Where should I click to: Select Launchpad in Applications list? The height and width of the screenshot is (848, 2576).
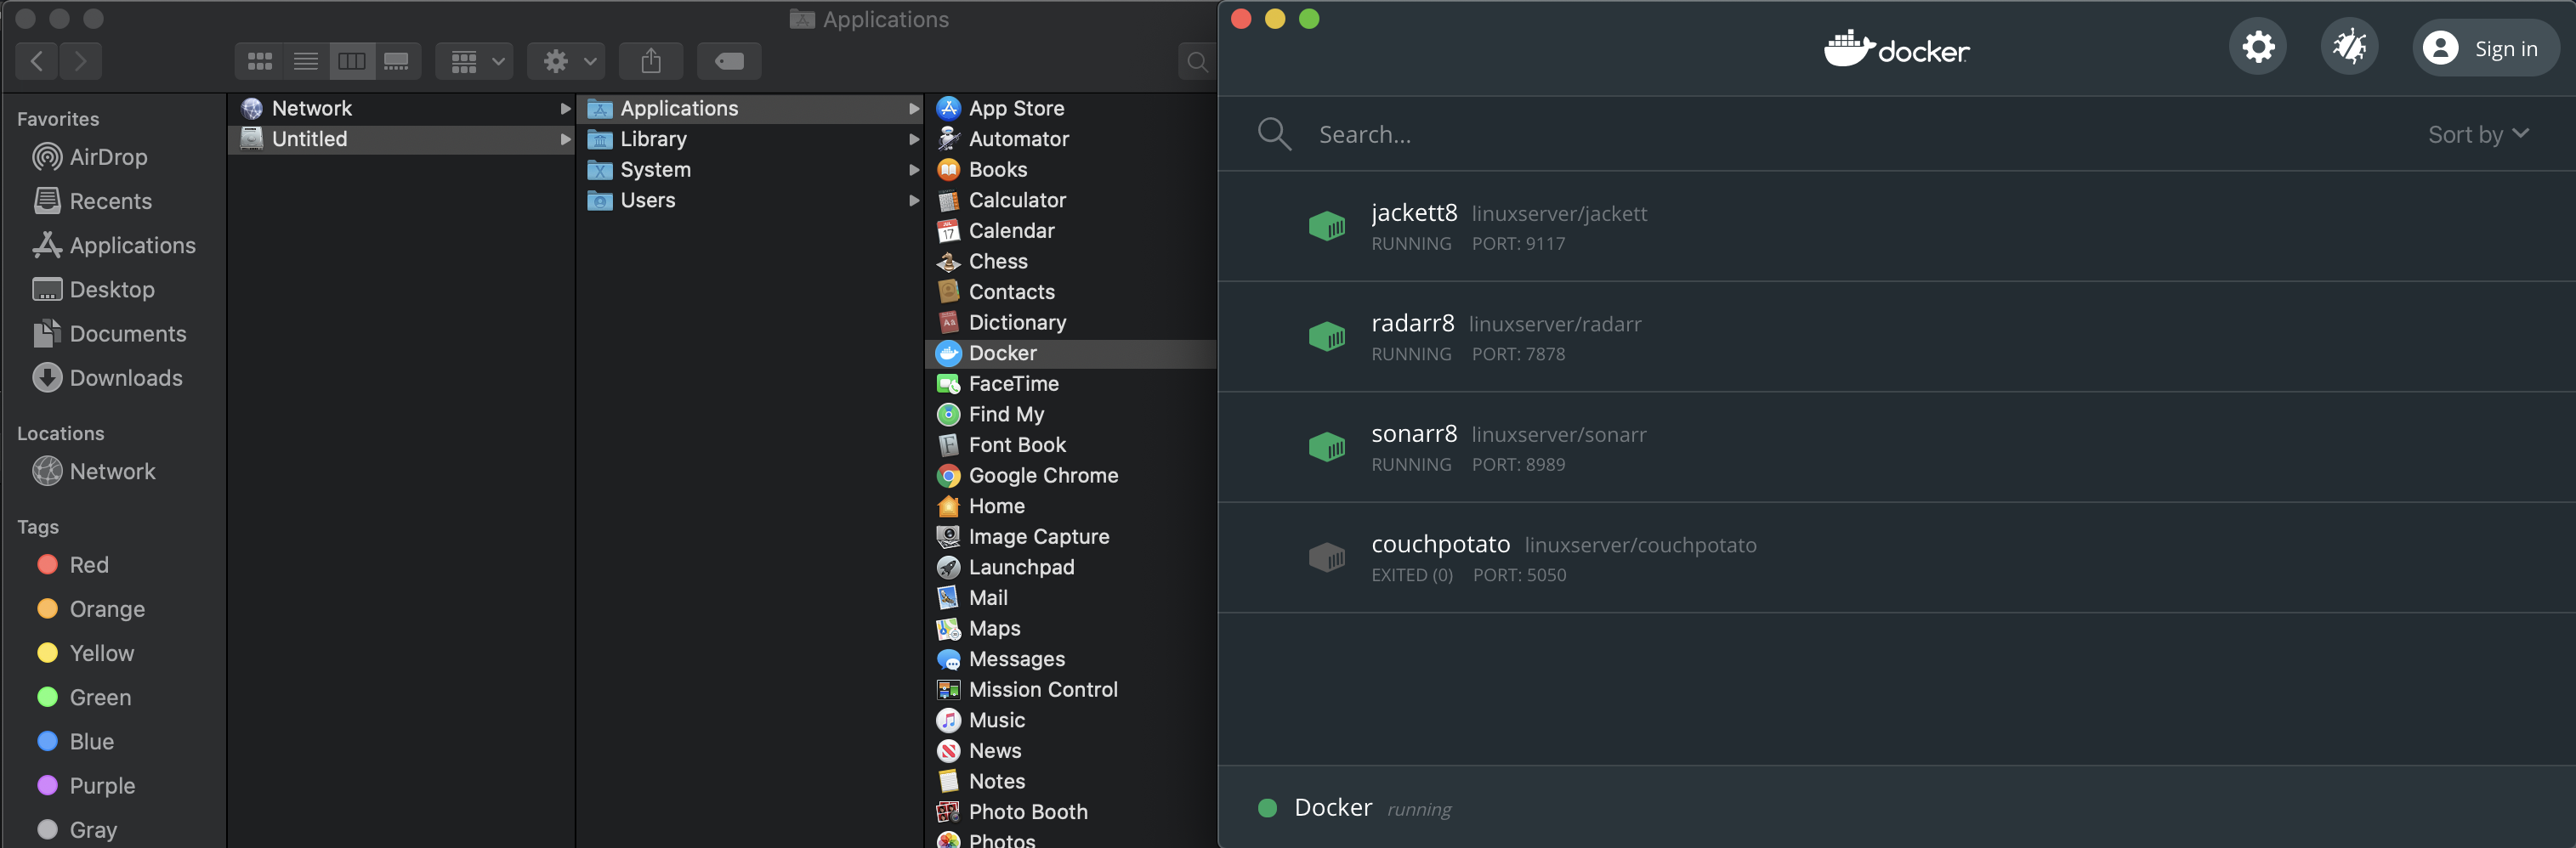tap(1071, 567)
